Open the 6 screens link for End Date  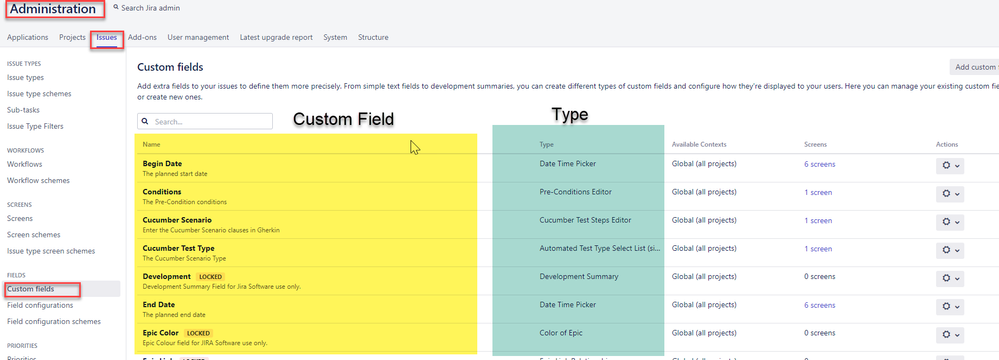coord(819,305)
